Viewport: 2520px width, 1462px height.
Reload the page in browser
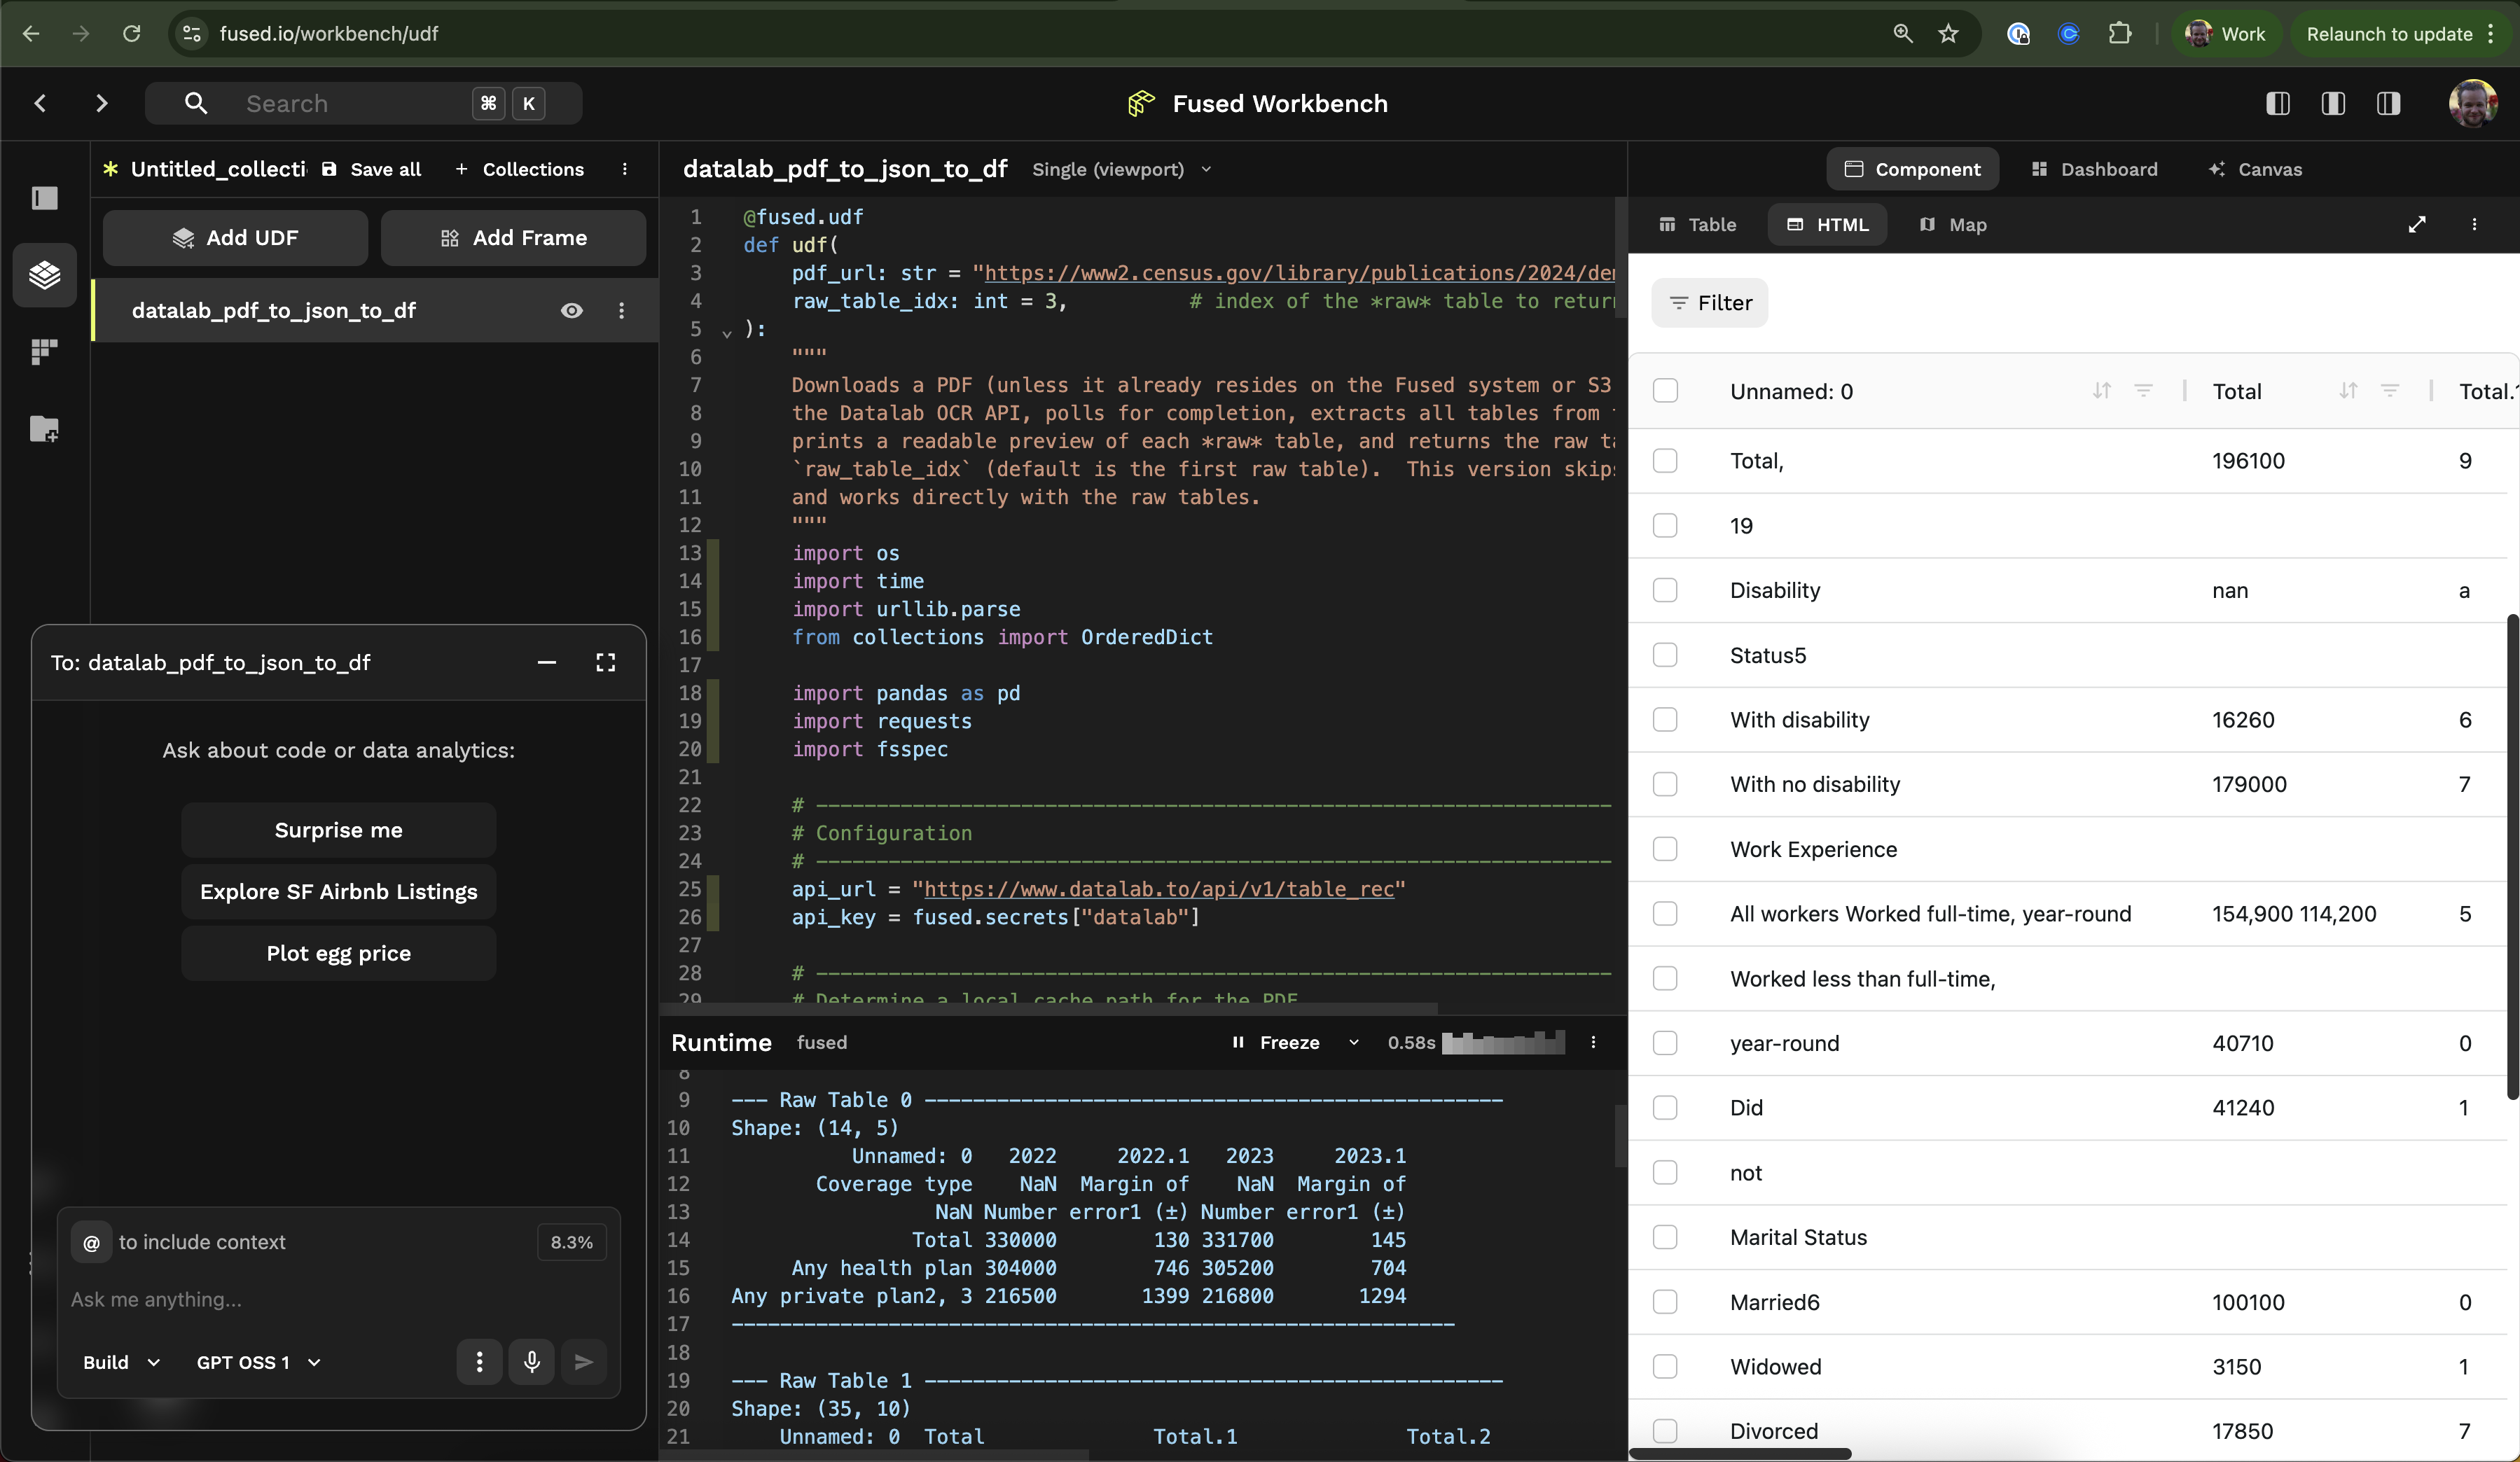(131, 34)
